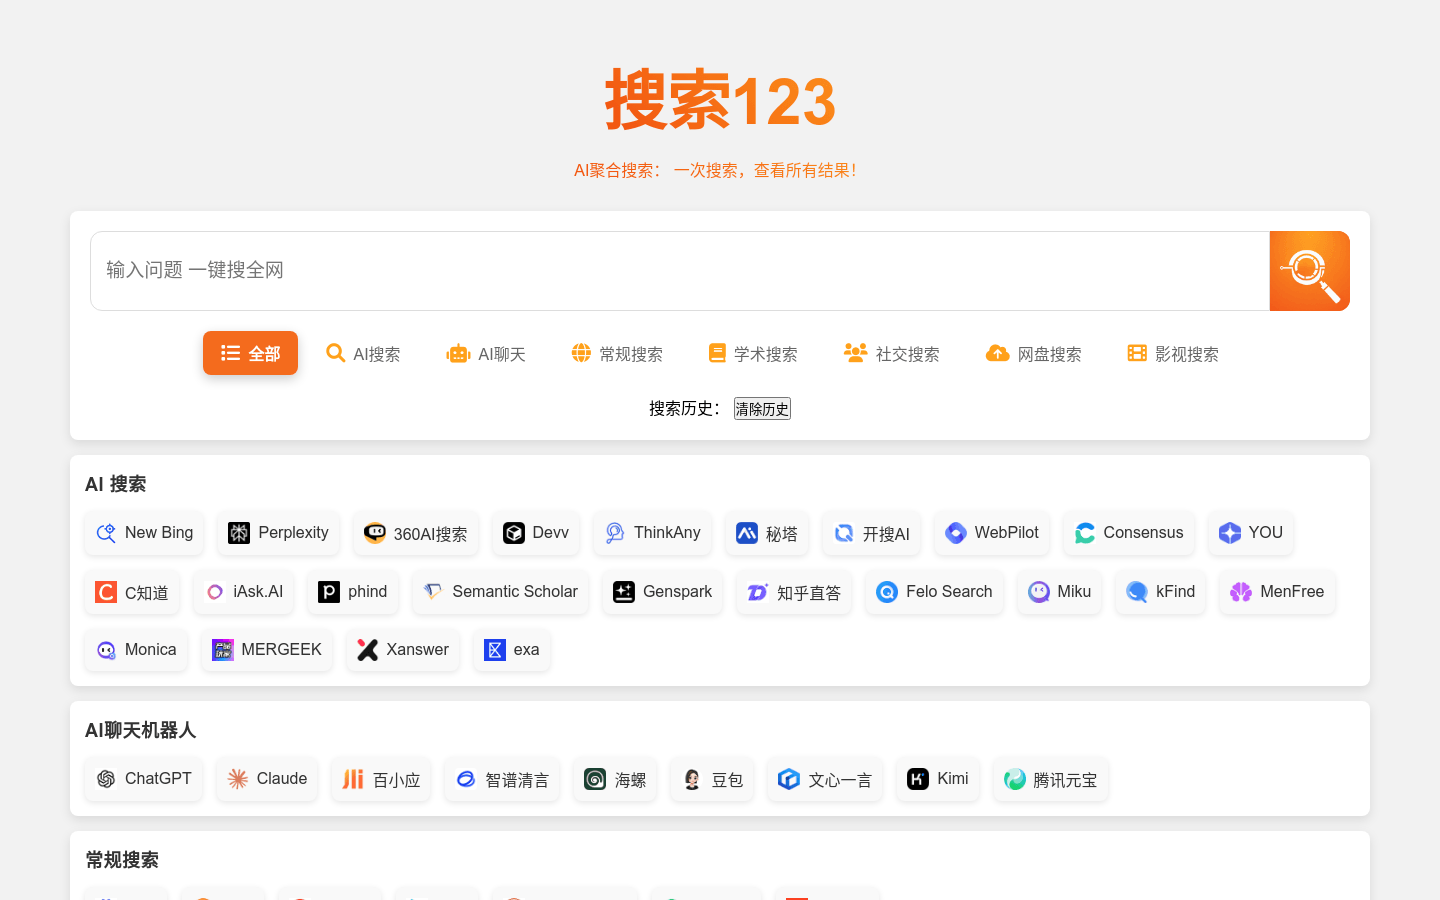Open the 腾讯元宝 chatbot button
This screenshot has height=900, width=1440.
(1050, 779)
